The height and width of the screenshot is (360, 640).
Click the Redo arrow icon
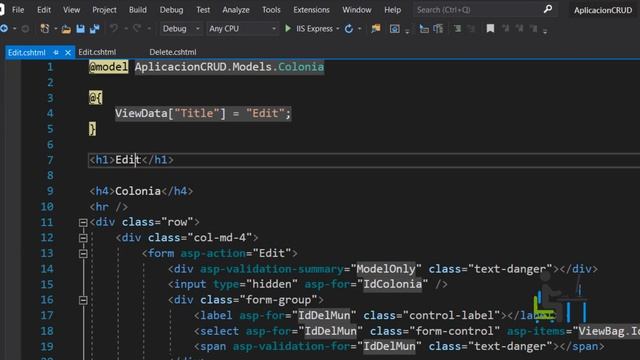click(x=137, y=28)
